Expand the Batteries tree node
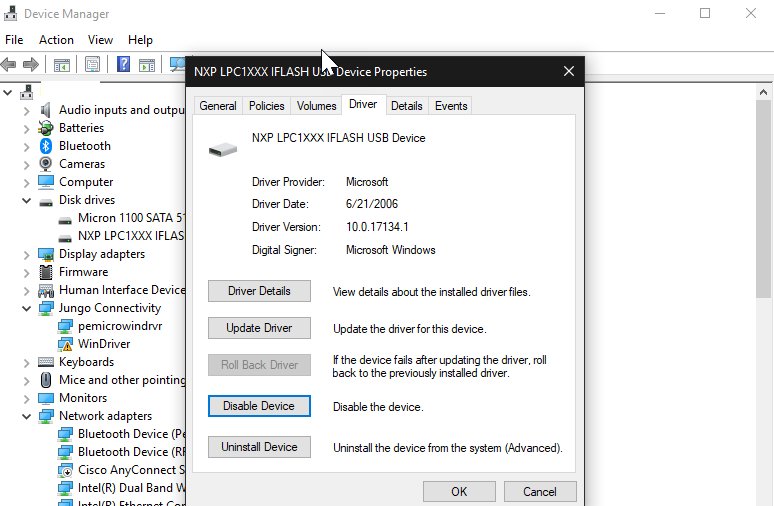The width and height of the screenshot is (774, 506). click(x=27, y=129)
